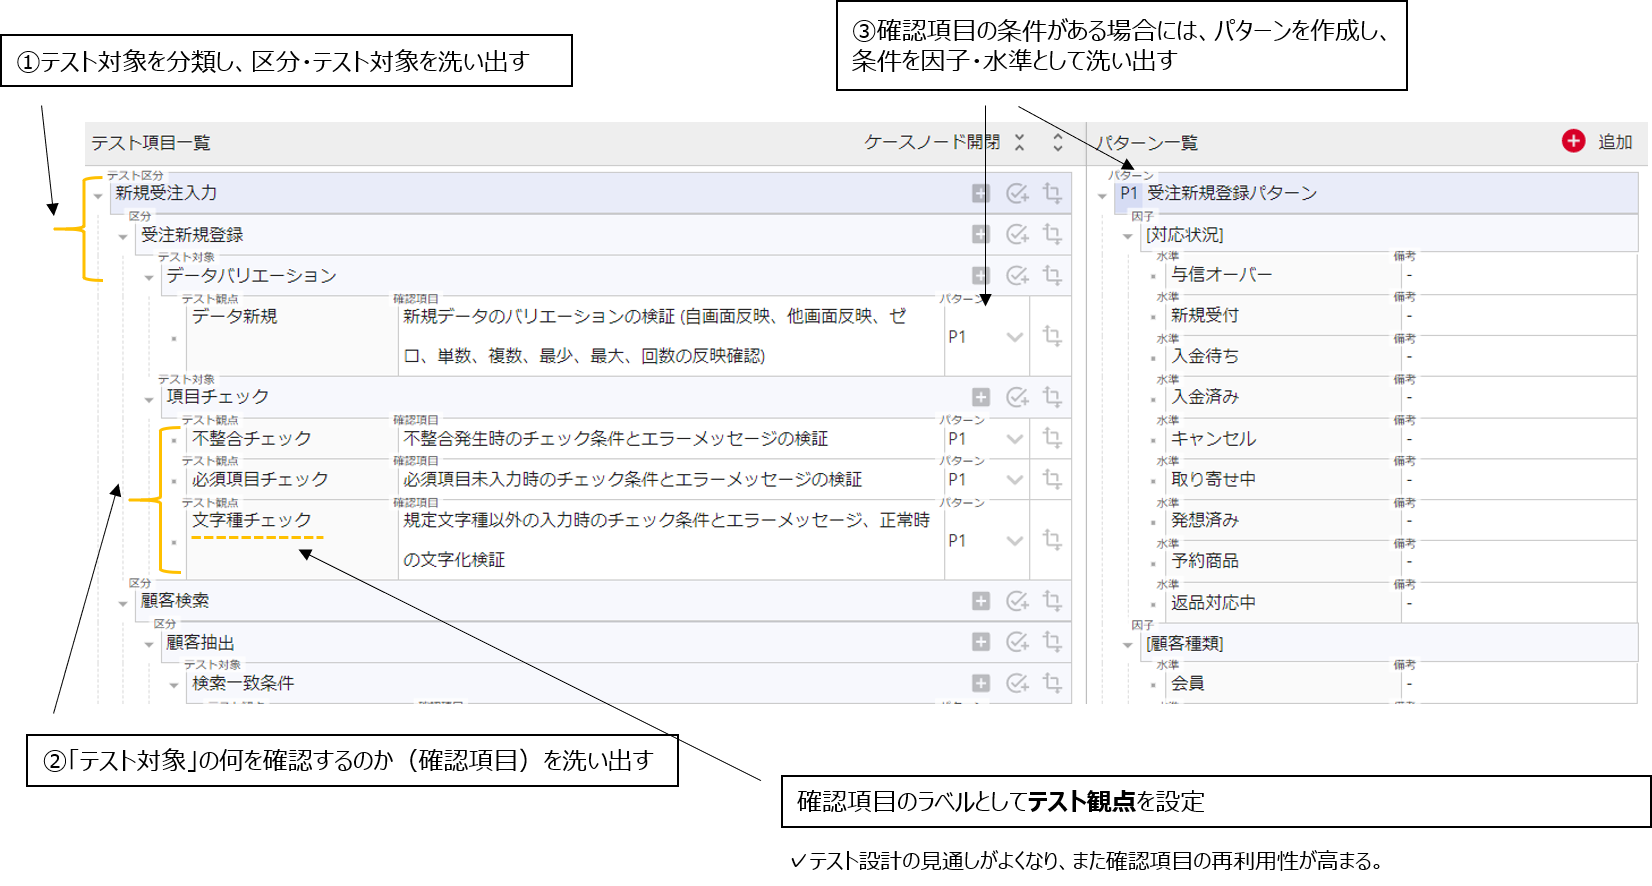Click crop-style icon on 項目チェック row

coord(1052,397)
